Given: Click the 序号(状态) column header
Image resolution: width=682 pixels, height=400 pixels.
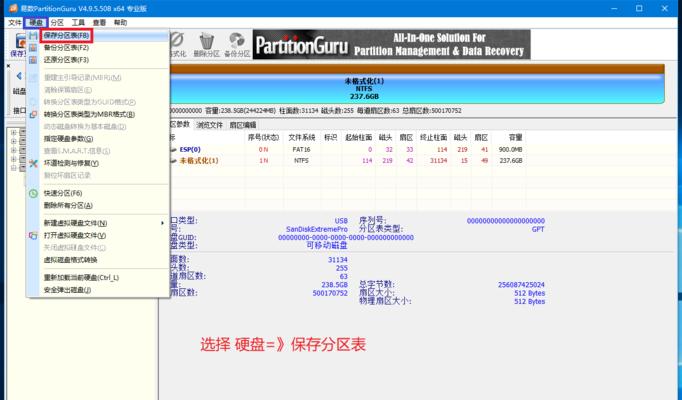Looking at the screenshot, I should 263,138.
